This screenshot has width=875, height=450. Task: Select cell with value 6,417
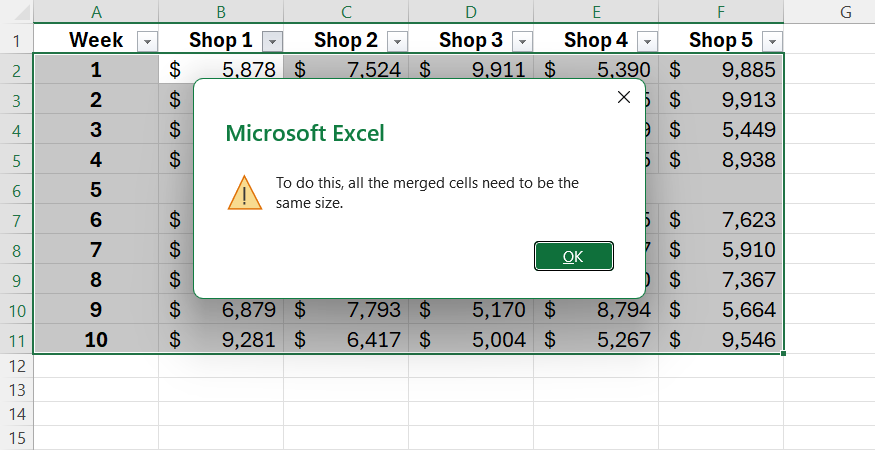pyautogui.click(x=346, y=340)
